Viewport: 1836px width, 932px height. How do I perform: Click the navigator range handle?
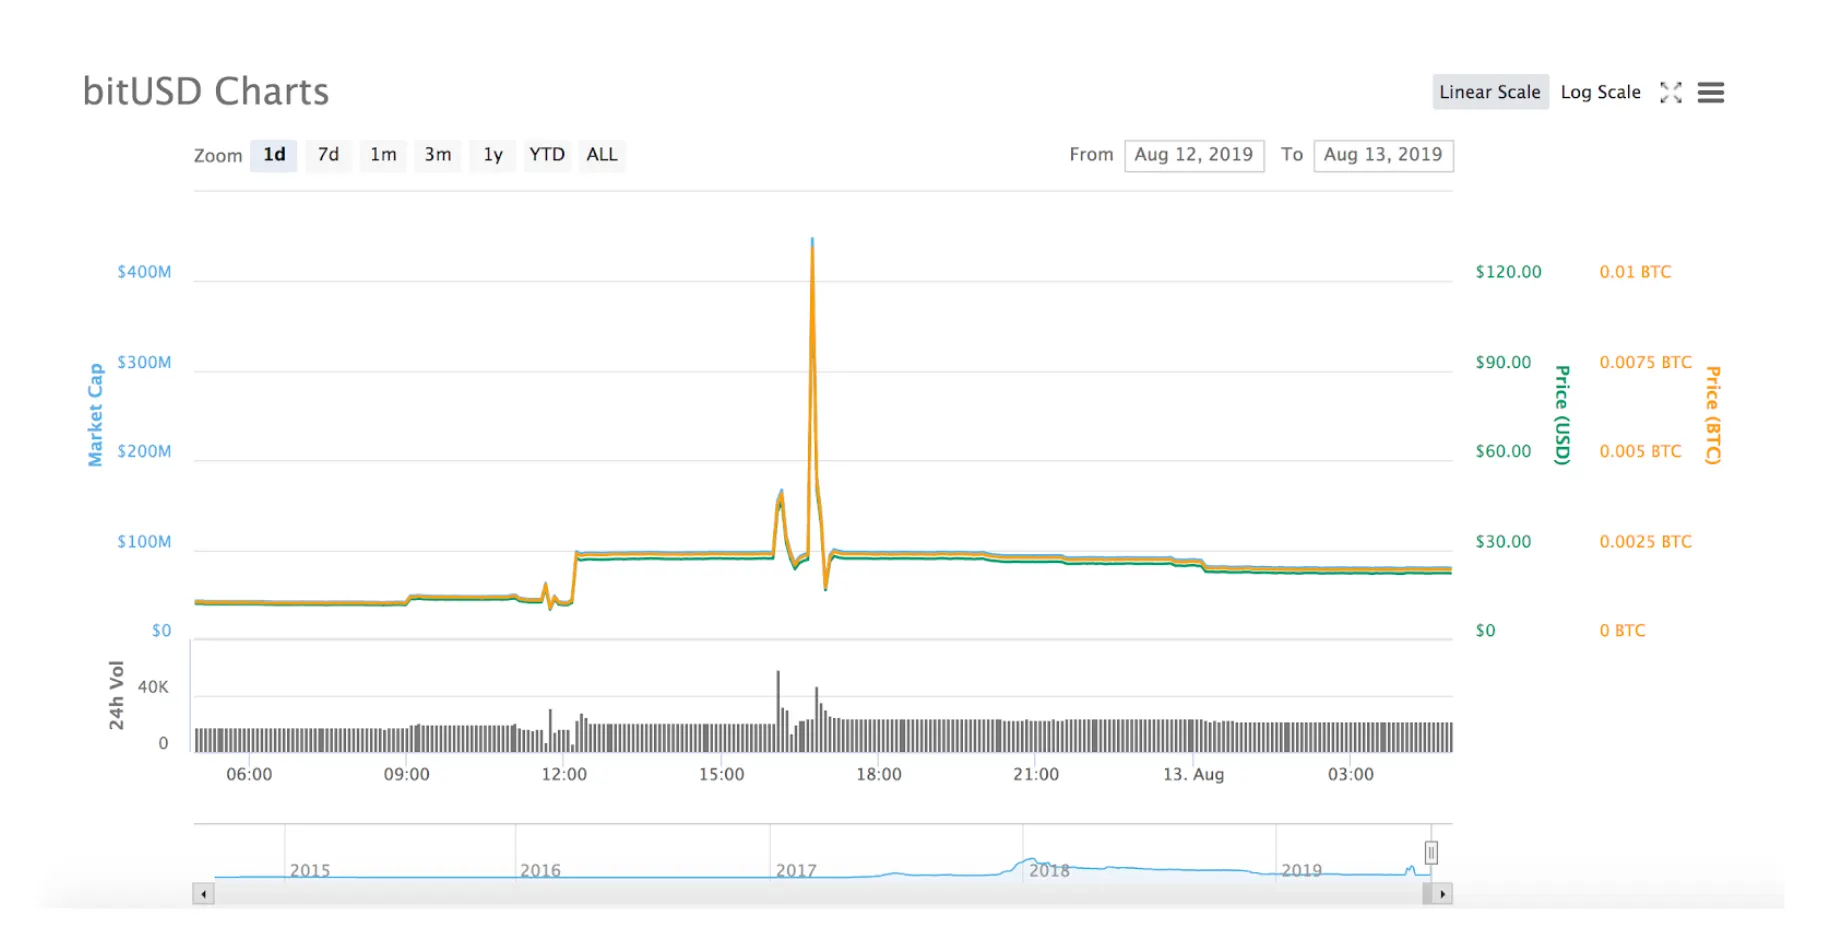[x=1431, y=853]
